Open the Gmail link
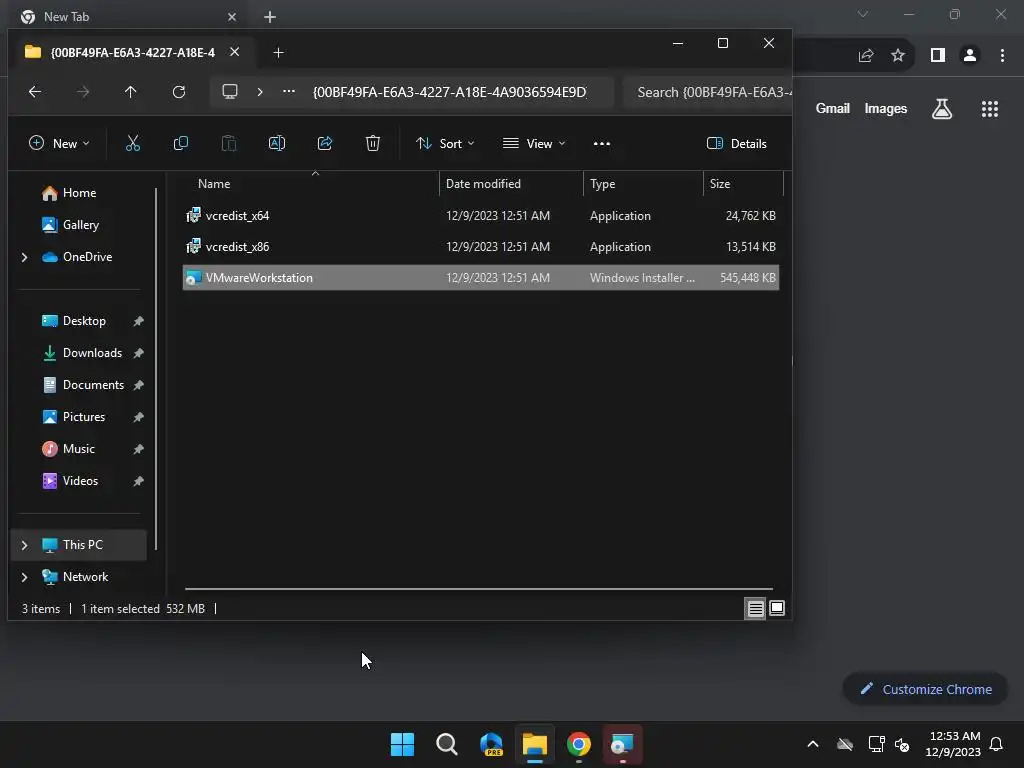The image size is (1024, 768). click(x=833, y=108)
